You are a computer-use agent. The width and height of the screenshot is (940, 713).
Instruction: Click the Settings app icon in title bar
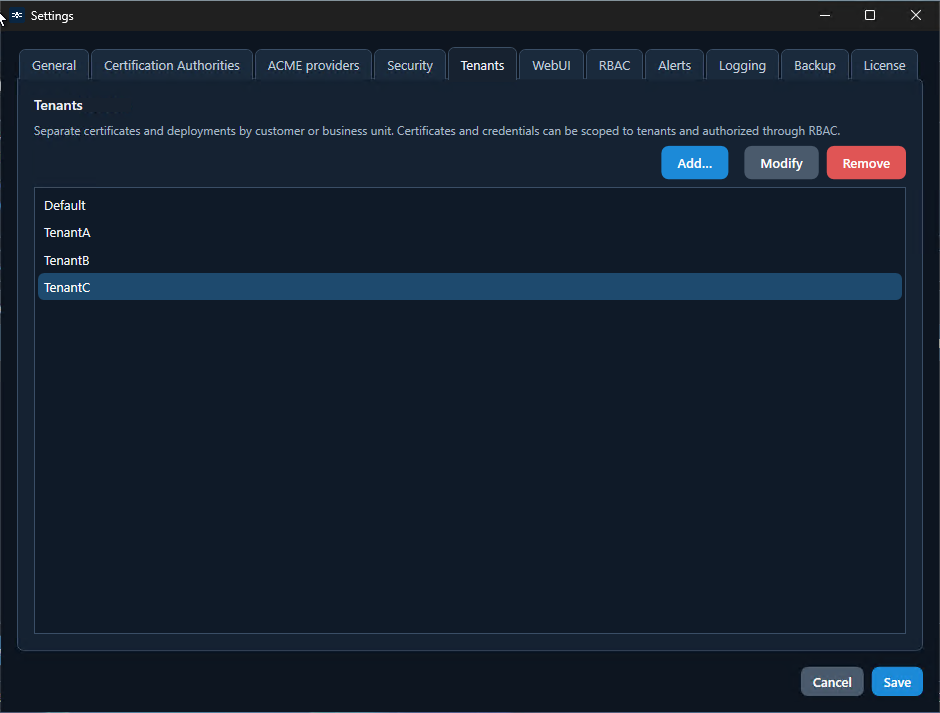pos(17,15)
